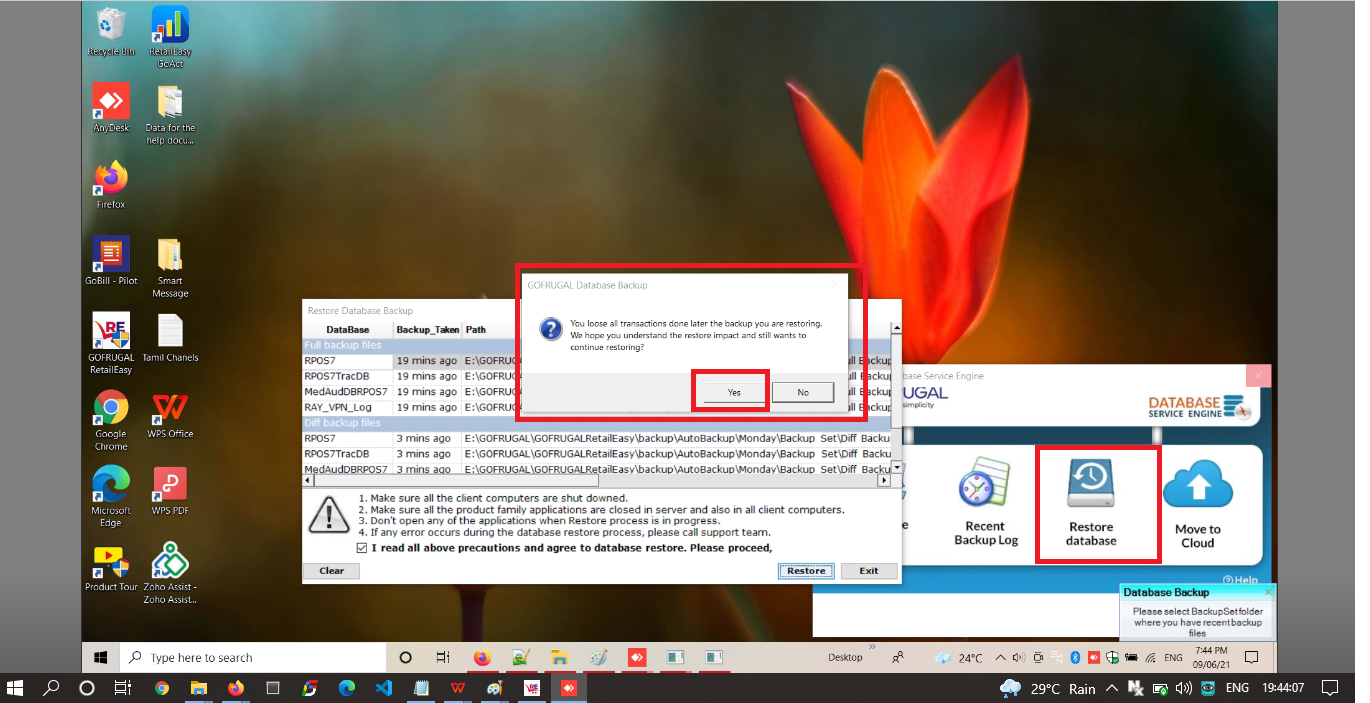Click the Bluetooth tray icon
Screen dimensions: 1370x703
coord(1075,657)
